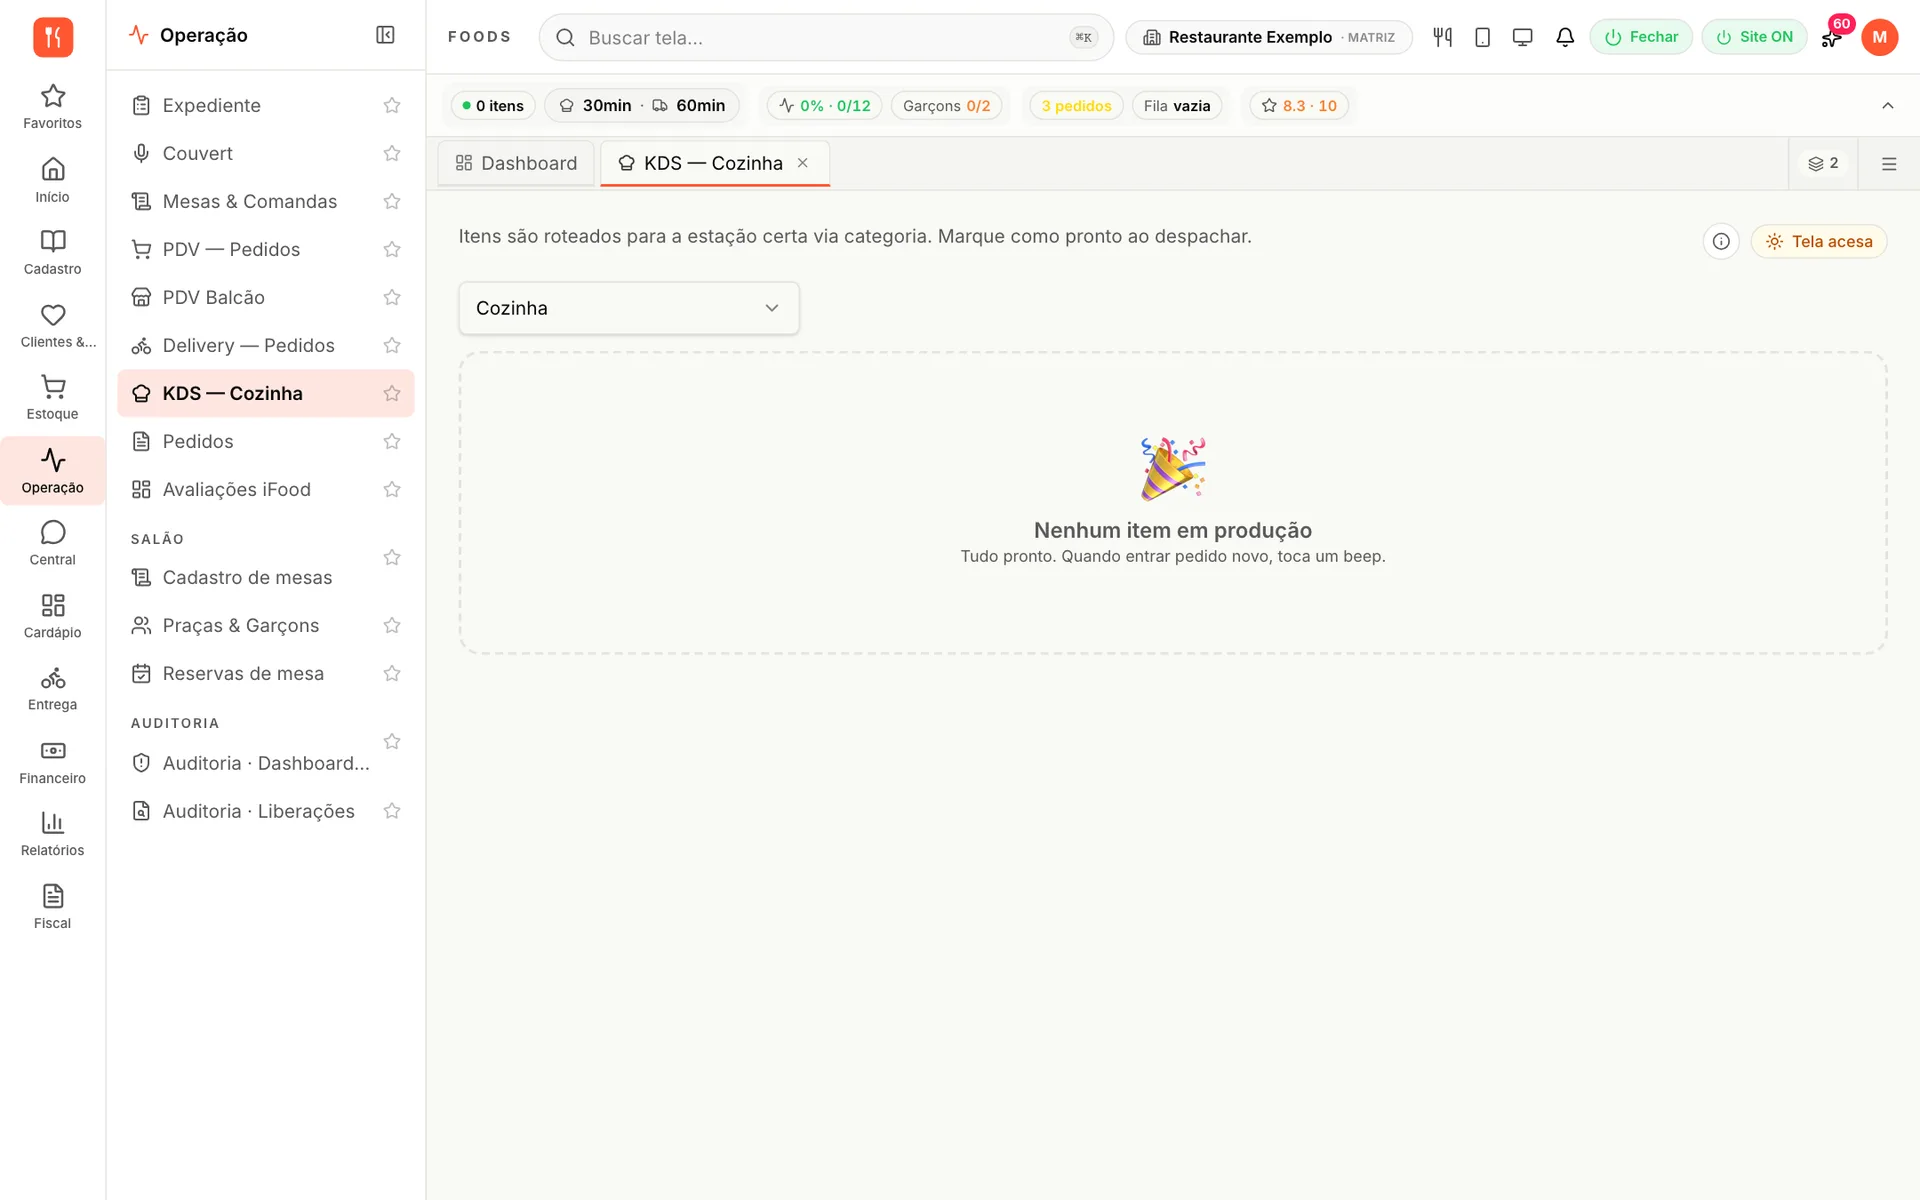Click the 0 itens status chip

[493, 105]
